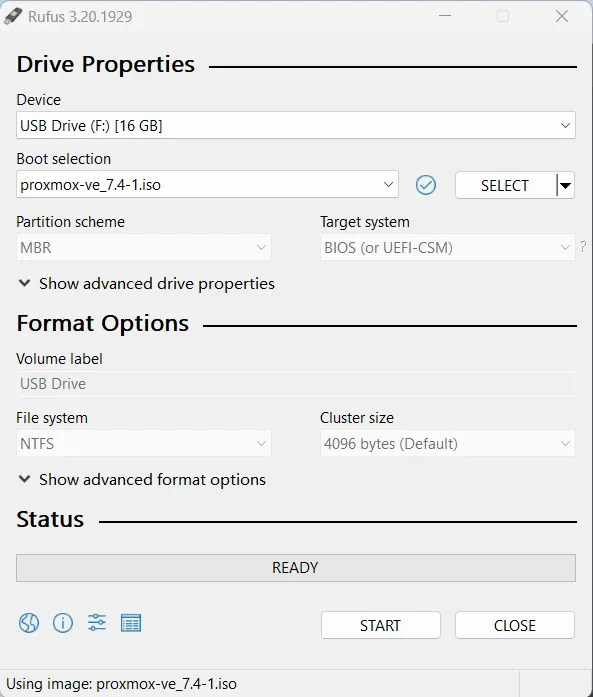Viewport: 593px width, 697px height.
Task: Open application settings sliders icon
Action: (x=96, y=622)
